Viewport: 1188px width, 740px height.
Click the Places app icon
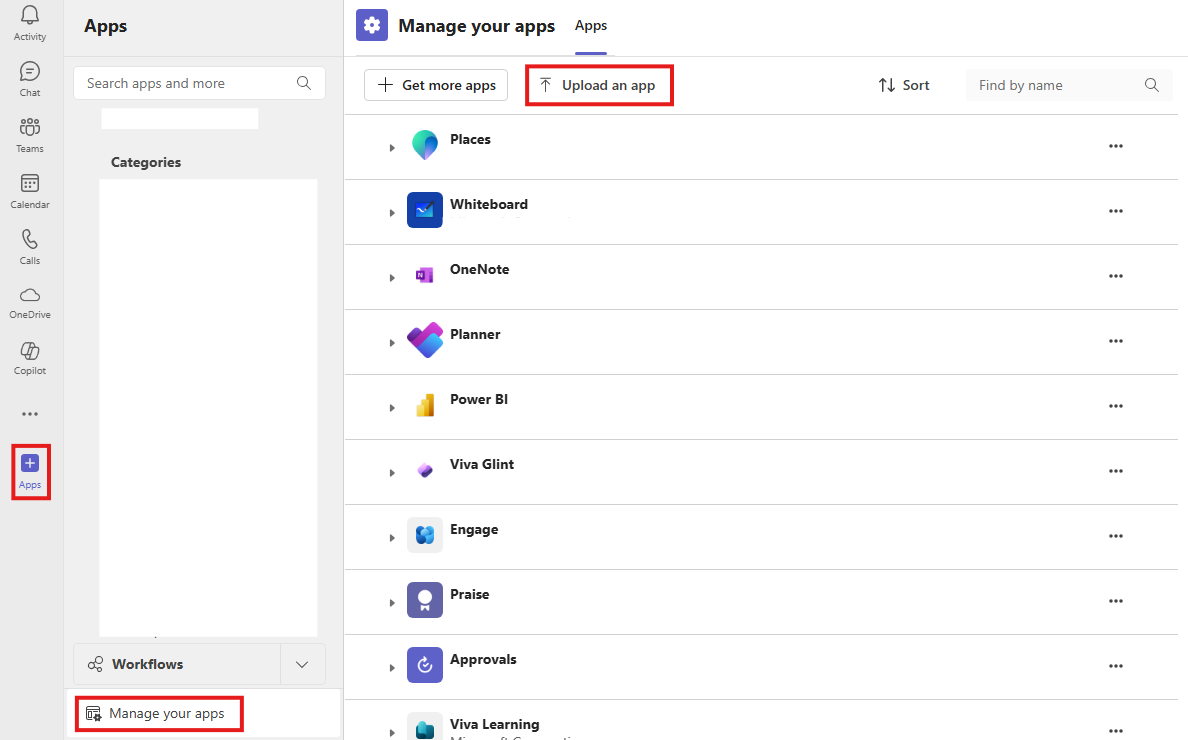pyautogui.click(x=425, y=145)
